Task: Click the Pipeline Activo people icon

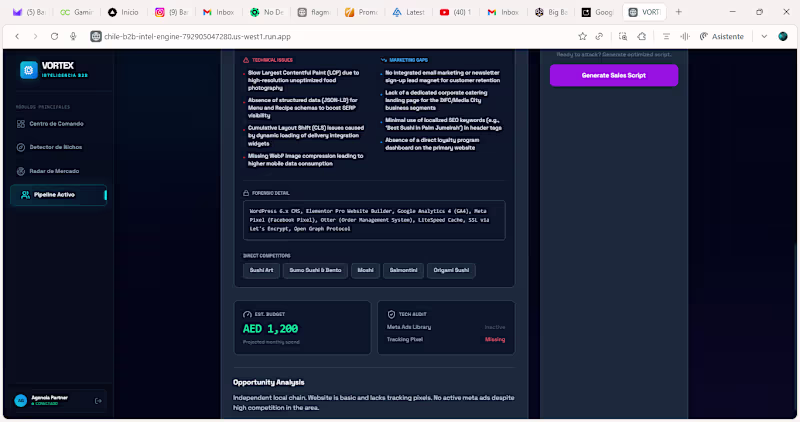Action: (x=25, y=195)
